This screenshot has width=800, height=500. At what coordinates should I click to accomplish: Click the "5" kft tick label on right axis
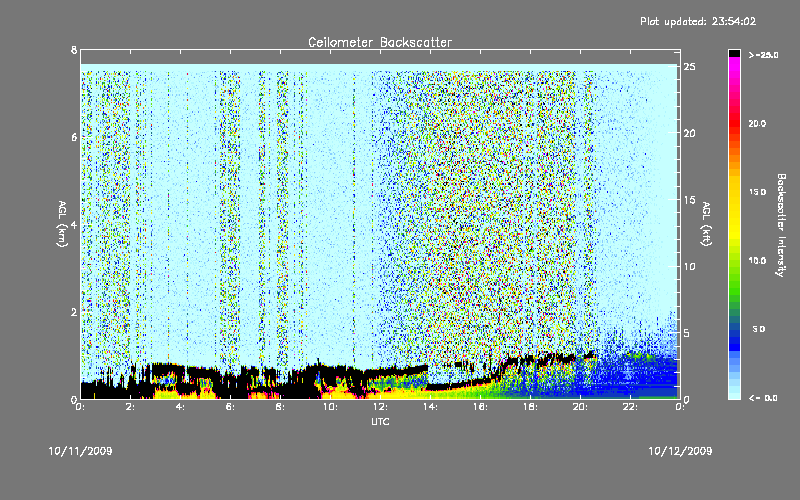point(686,333)
